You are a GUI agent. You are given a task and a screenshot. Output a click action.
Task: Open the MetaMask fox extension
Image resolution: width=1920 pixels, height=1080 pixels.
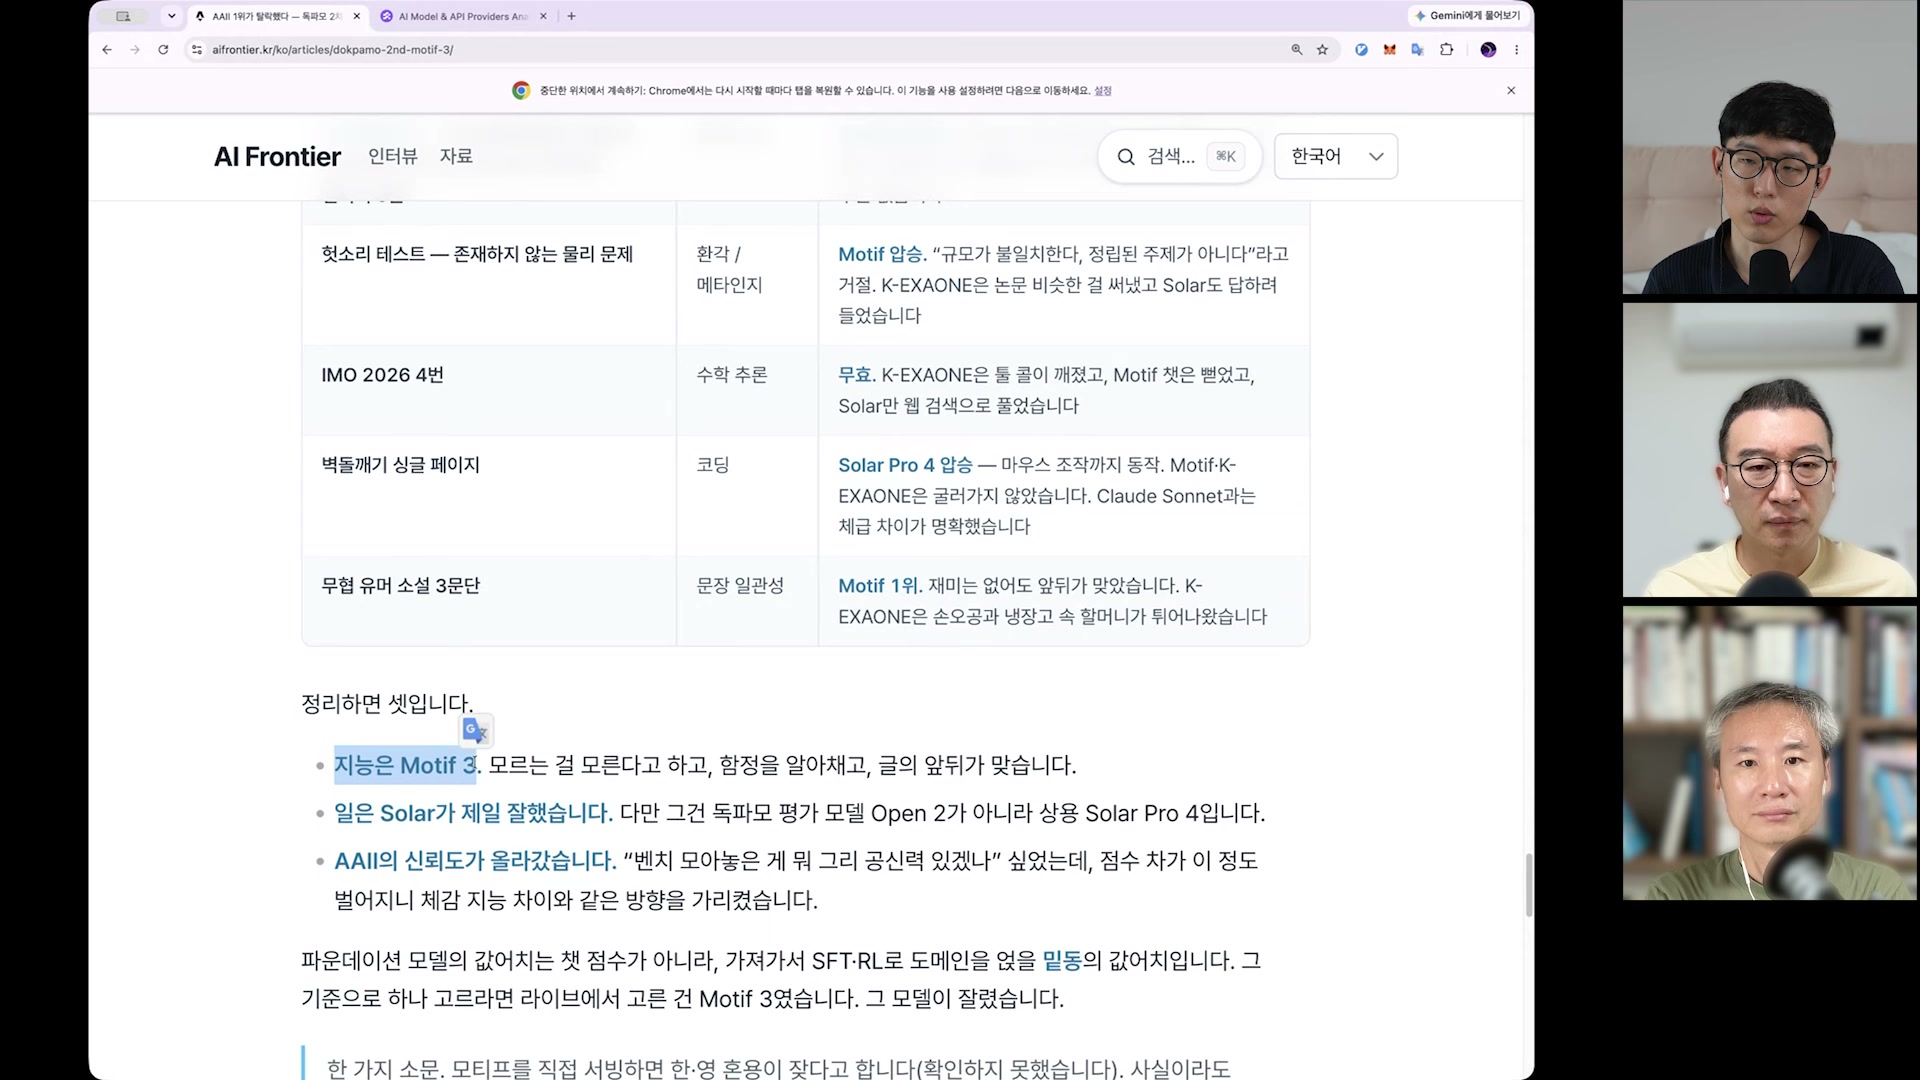(1389, 49)
